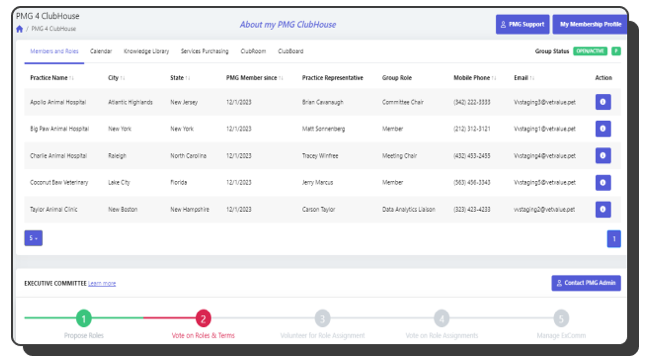This screenshot has width=649, height=362.
Task: Click New Hampshire state cell
Action: tap(190, 209)
